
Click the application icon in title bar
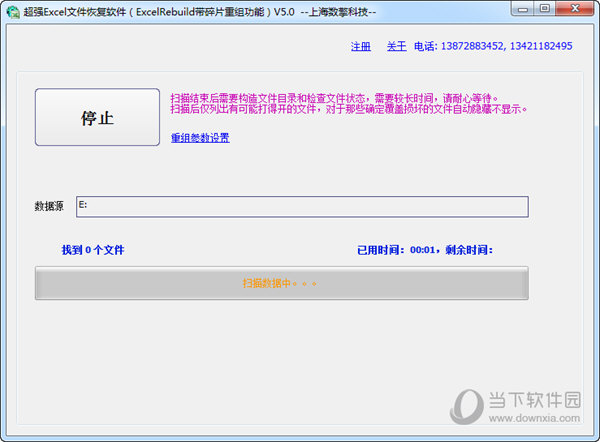pos(13,12)
